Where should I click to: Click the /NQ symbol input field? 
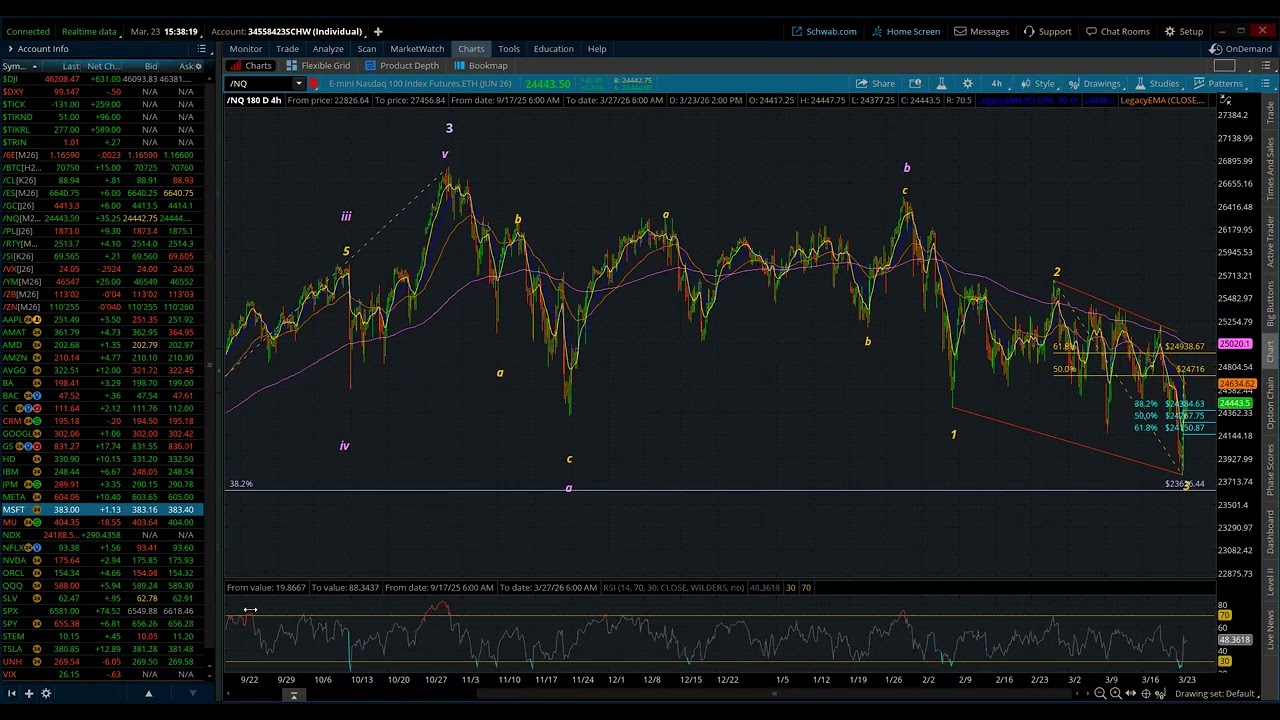pos(259,83)
